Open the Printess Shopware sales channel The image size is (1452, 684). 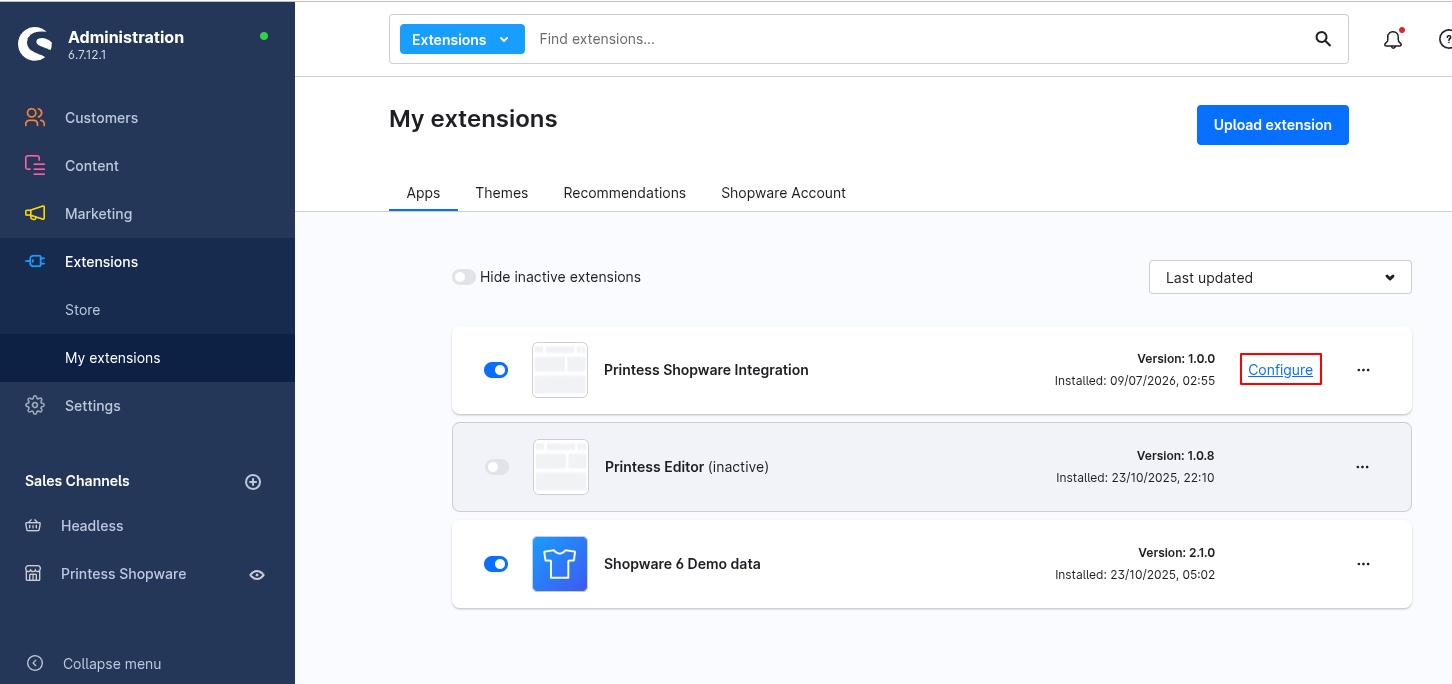tap(123, 574)
